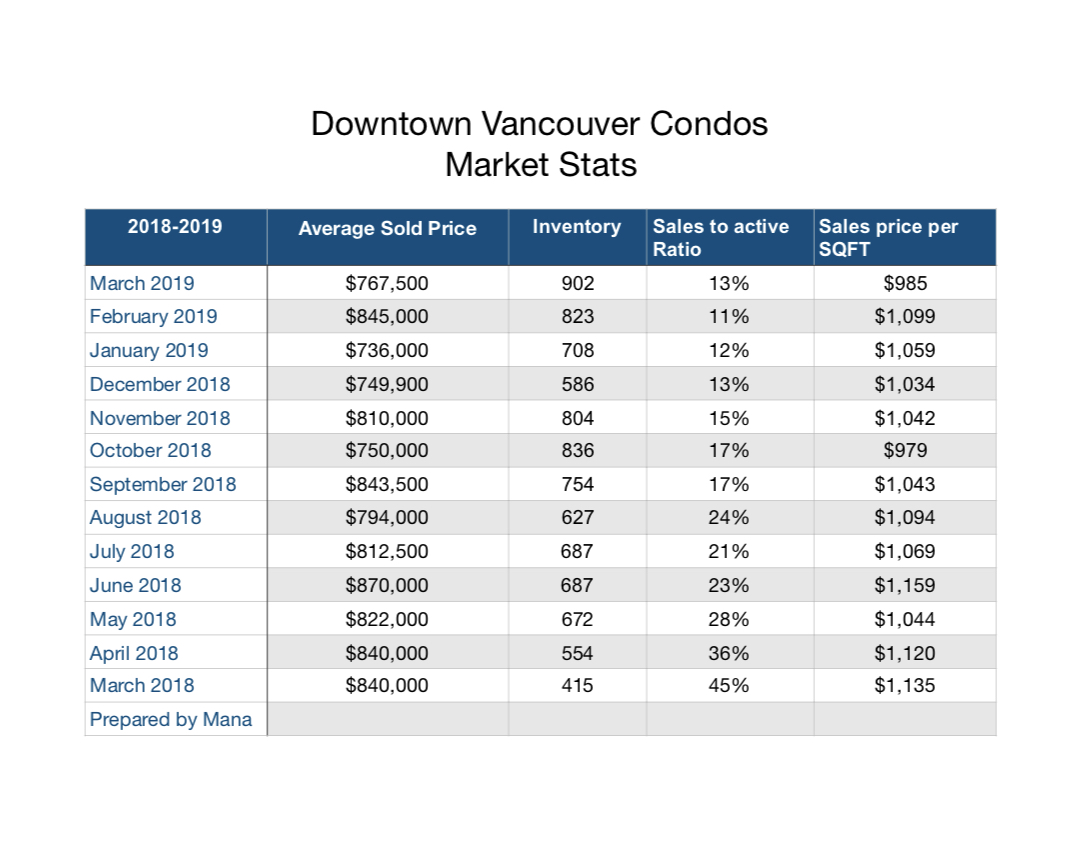The image size is (1084, 855).
Task: Click the September 2018 row label
Action: 163,484
